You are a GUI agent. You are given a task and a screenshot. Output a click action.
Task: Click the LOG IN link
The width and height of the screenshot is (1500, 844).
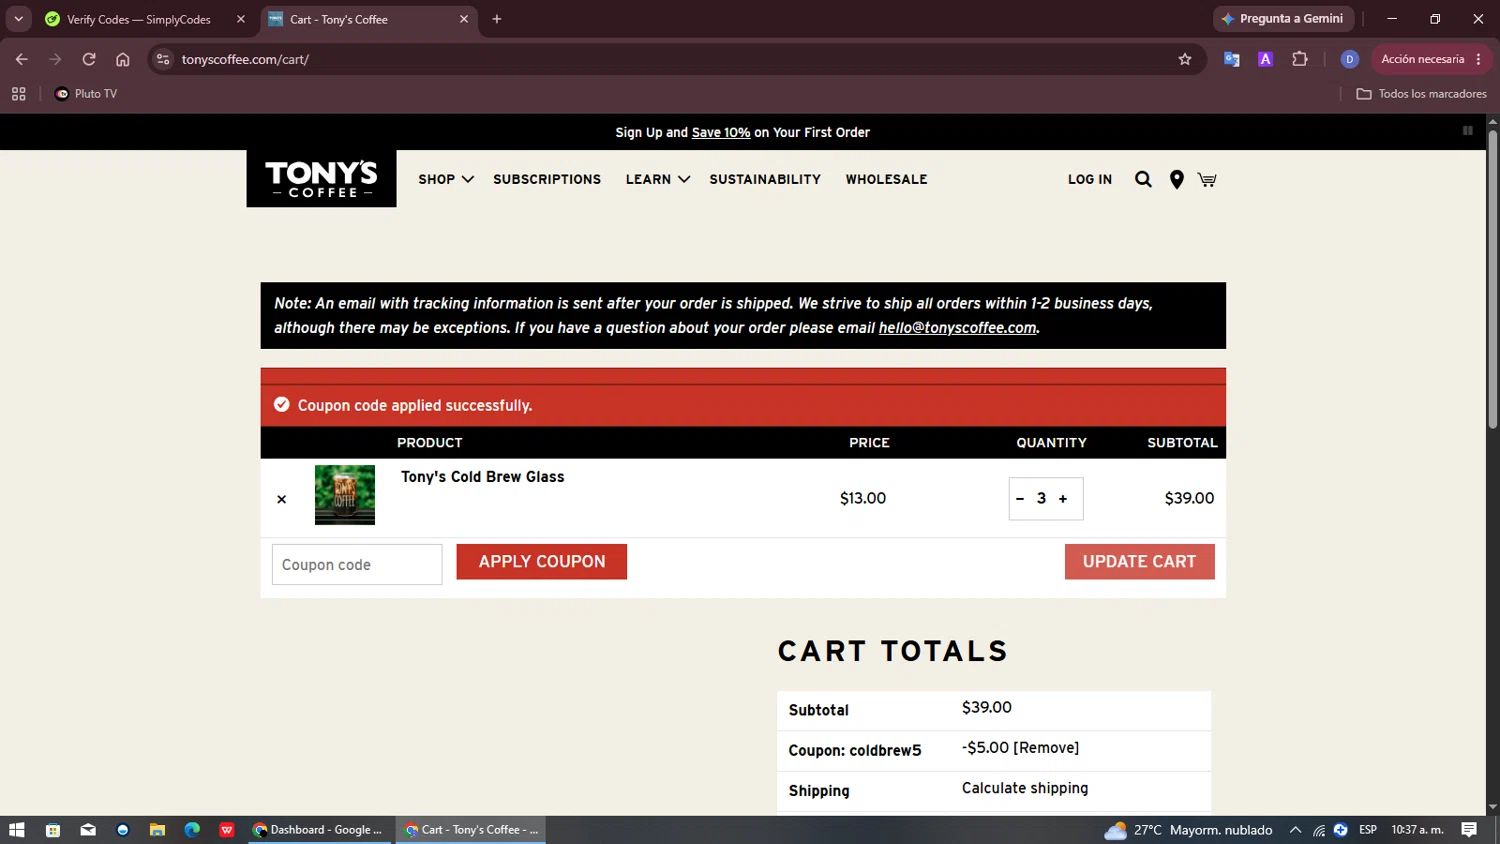click(1090, 179)
